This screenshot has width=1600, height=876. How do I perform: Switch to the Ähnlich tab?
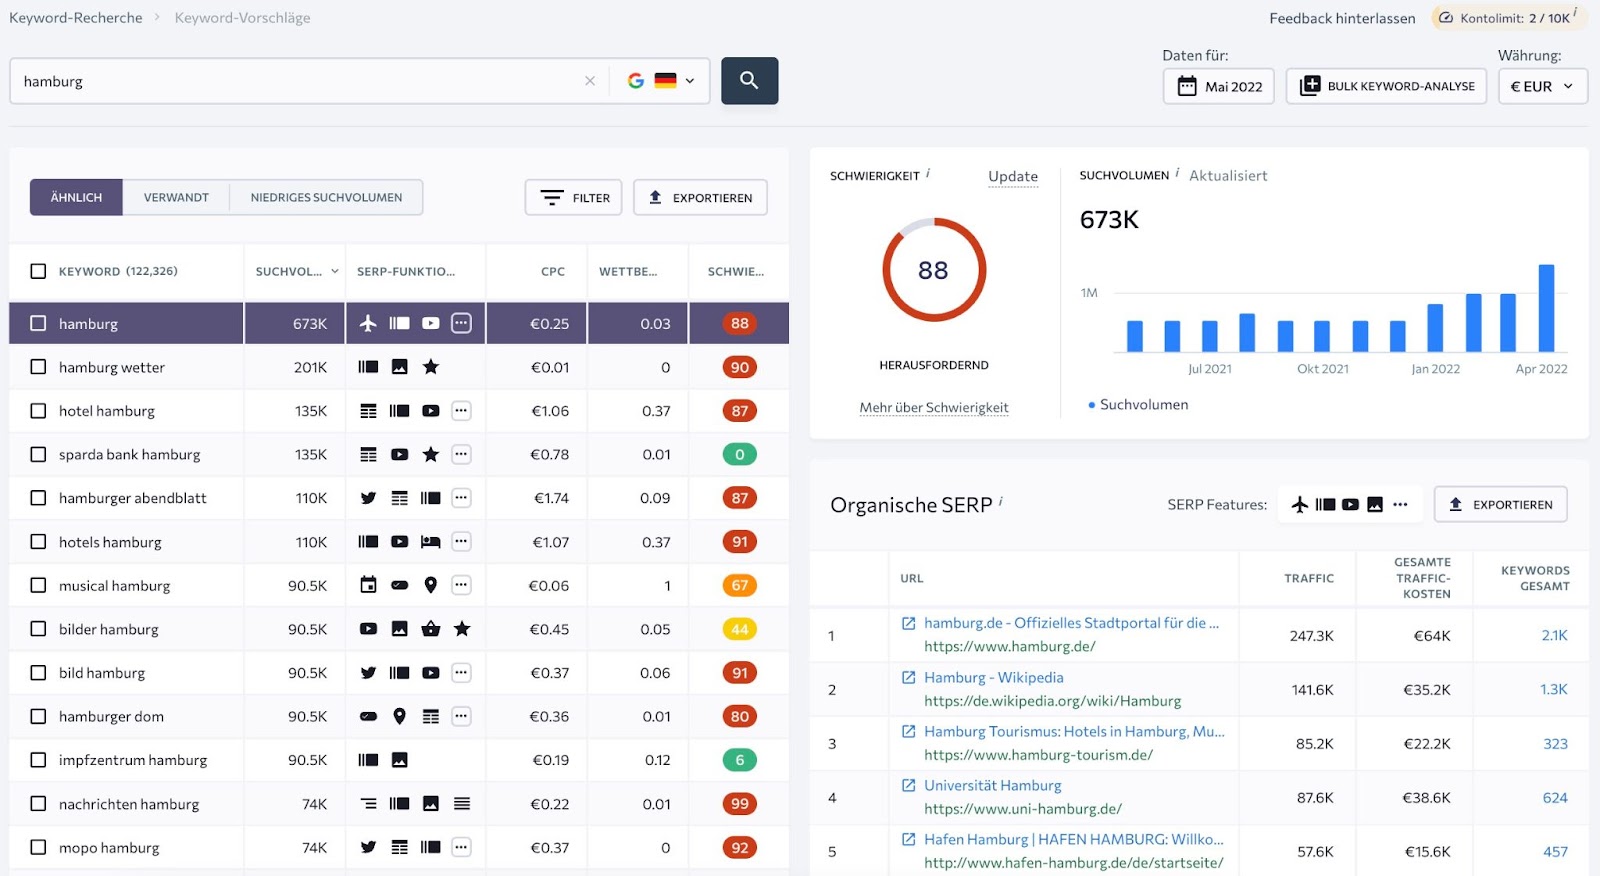click(x=76, y=197)
